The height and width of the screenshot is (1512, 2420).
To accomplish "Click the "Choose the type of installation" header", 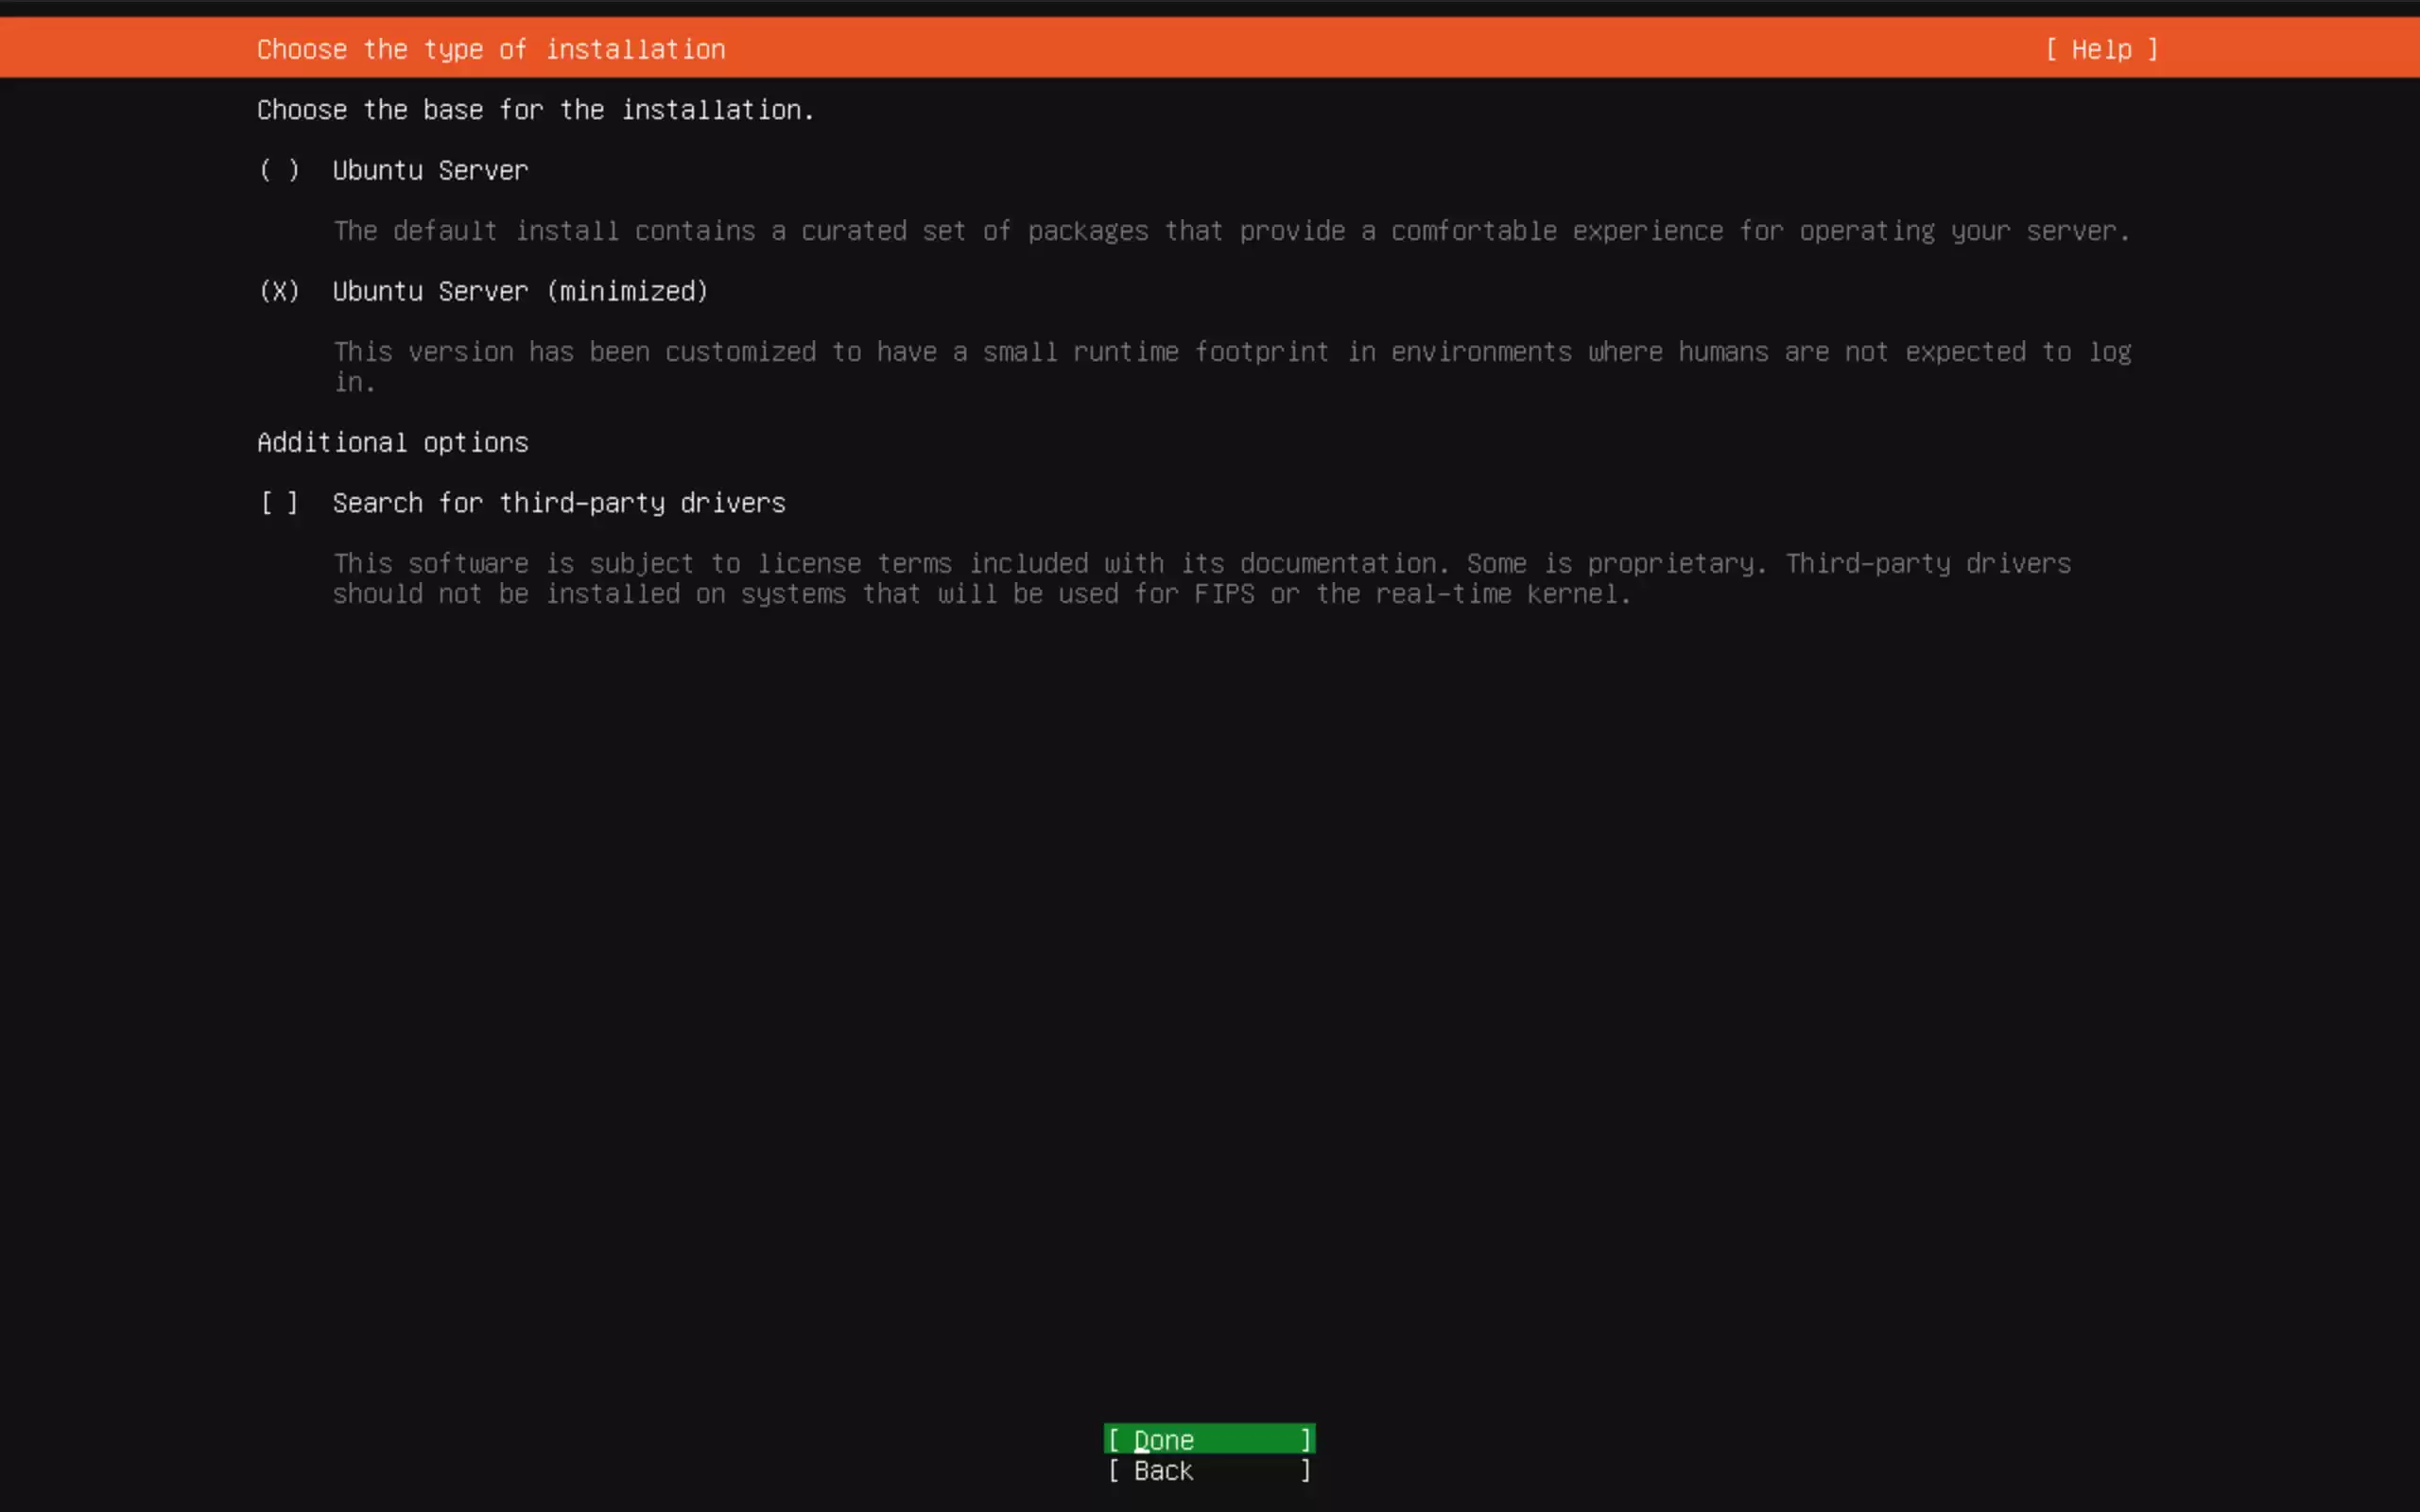I will [x=491, y=48].
